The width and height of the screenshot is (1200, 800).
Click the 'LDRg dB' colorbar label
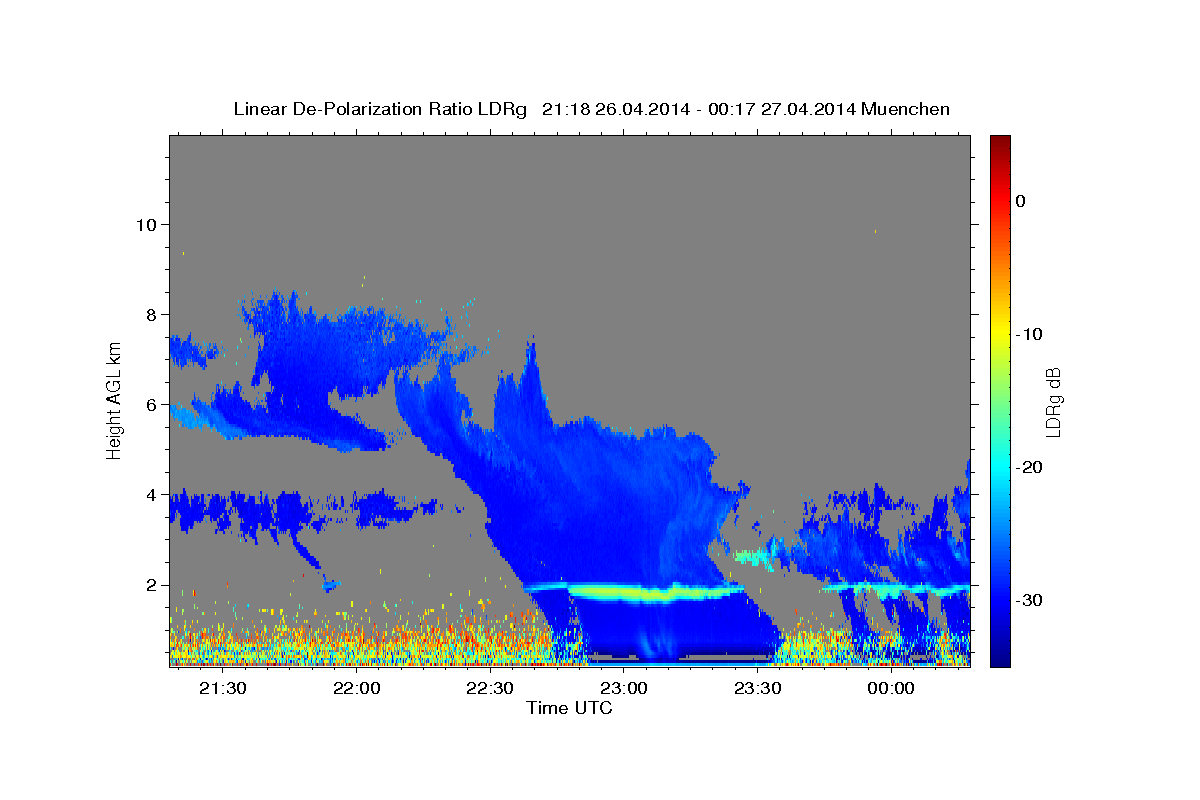click(1052, 402)
